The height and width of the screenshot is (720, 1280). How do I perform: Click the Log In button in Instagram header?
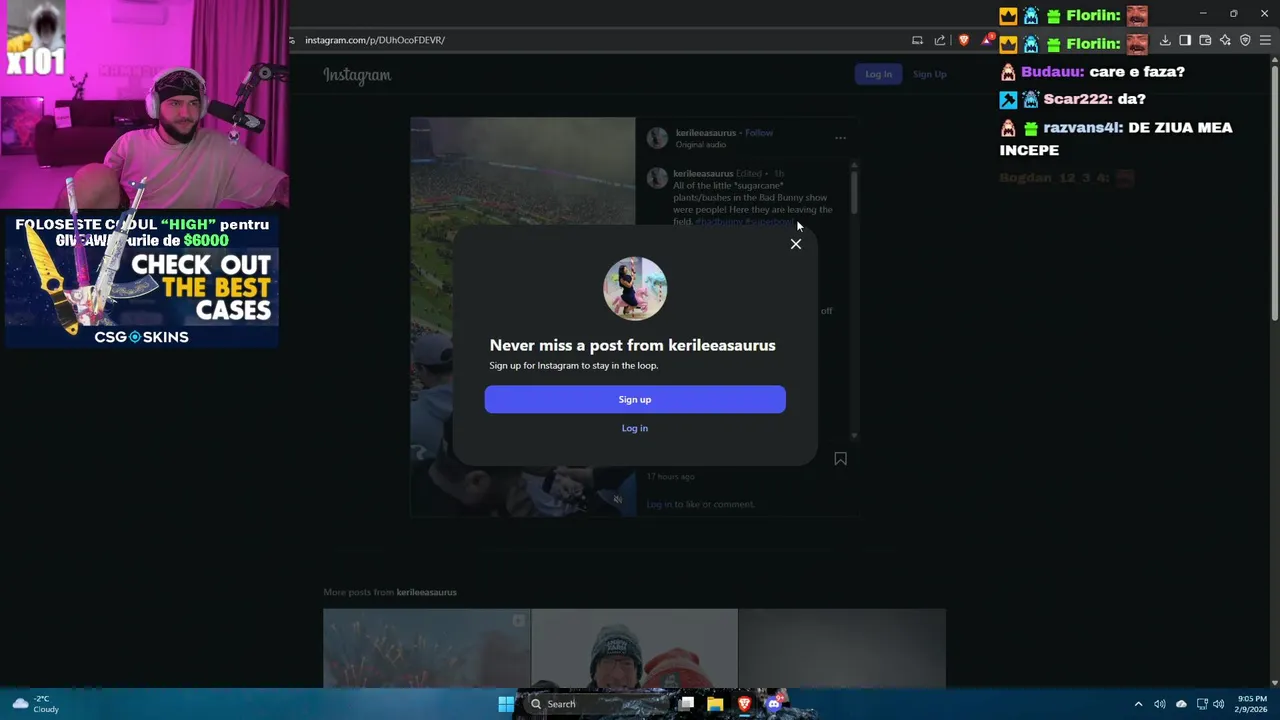tap(878, 74)
